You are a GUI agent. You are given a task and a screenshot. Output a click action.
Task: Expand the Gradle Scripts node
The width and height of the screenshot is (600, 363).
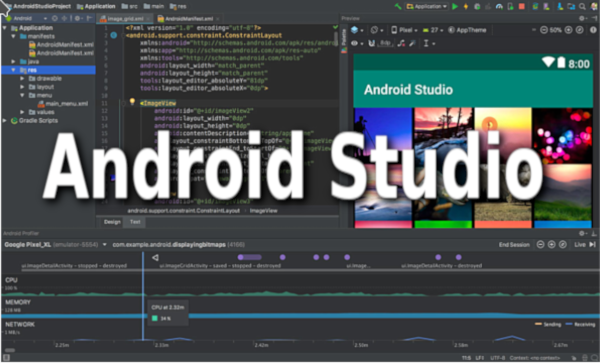coord(5,120)
